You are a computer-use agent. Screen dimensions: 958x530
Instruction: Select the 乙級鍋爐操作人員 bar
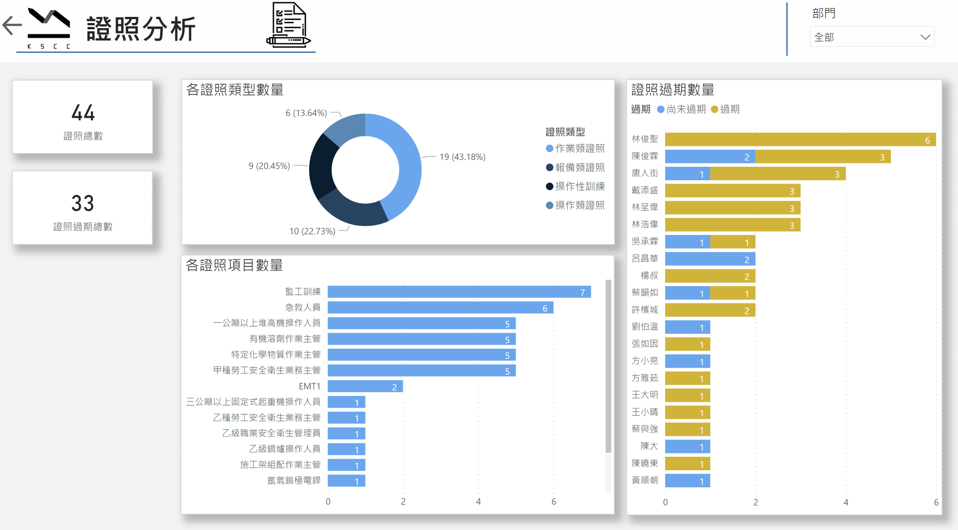pos(346,449)
